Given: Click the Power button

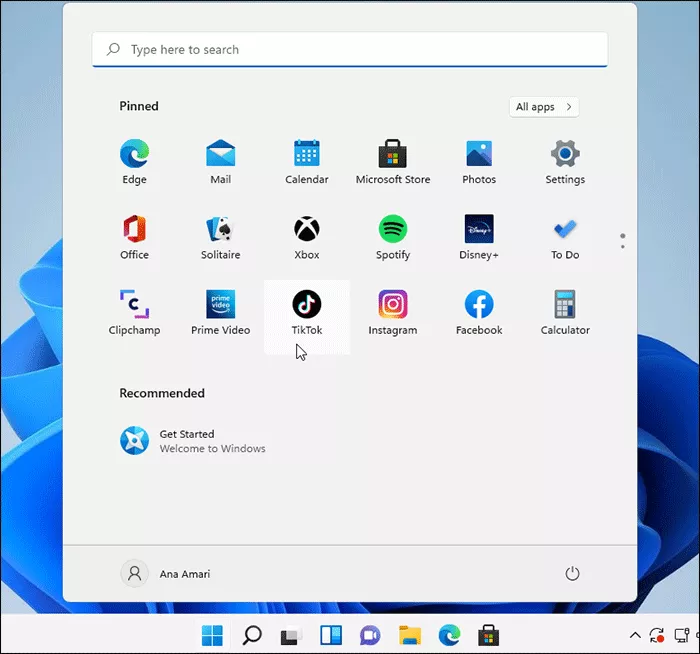Looking at the screenshot, I should pos(572,574).
